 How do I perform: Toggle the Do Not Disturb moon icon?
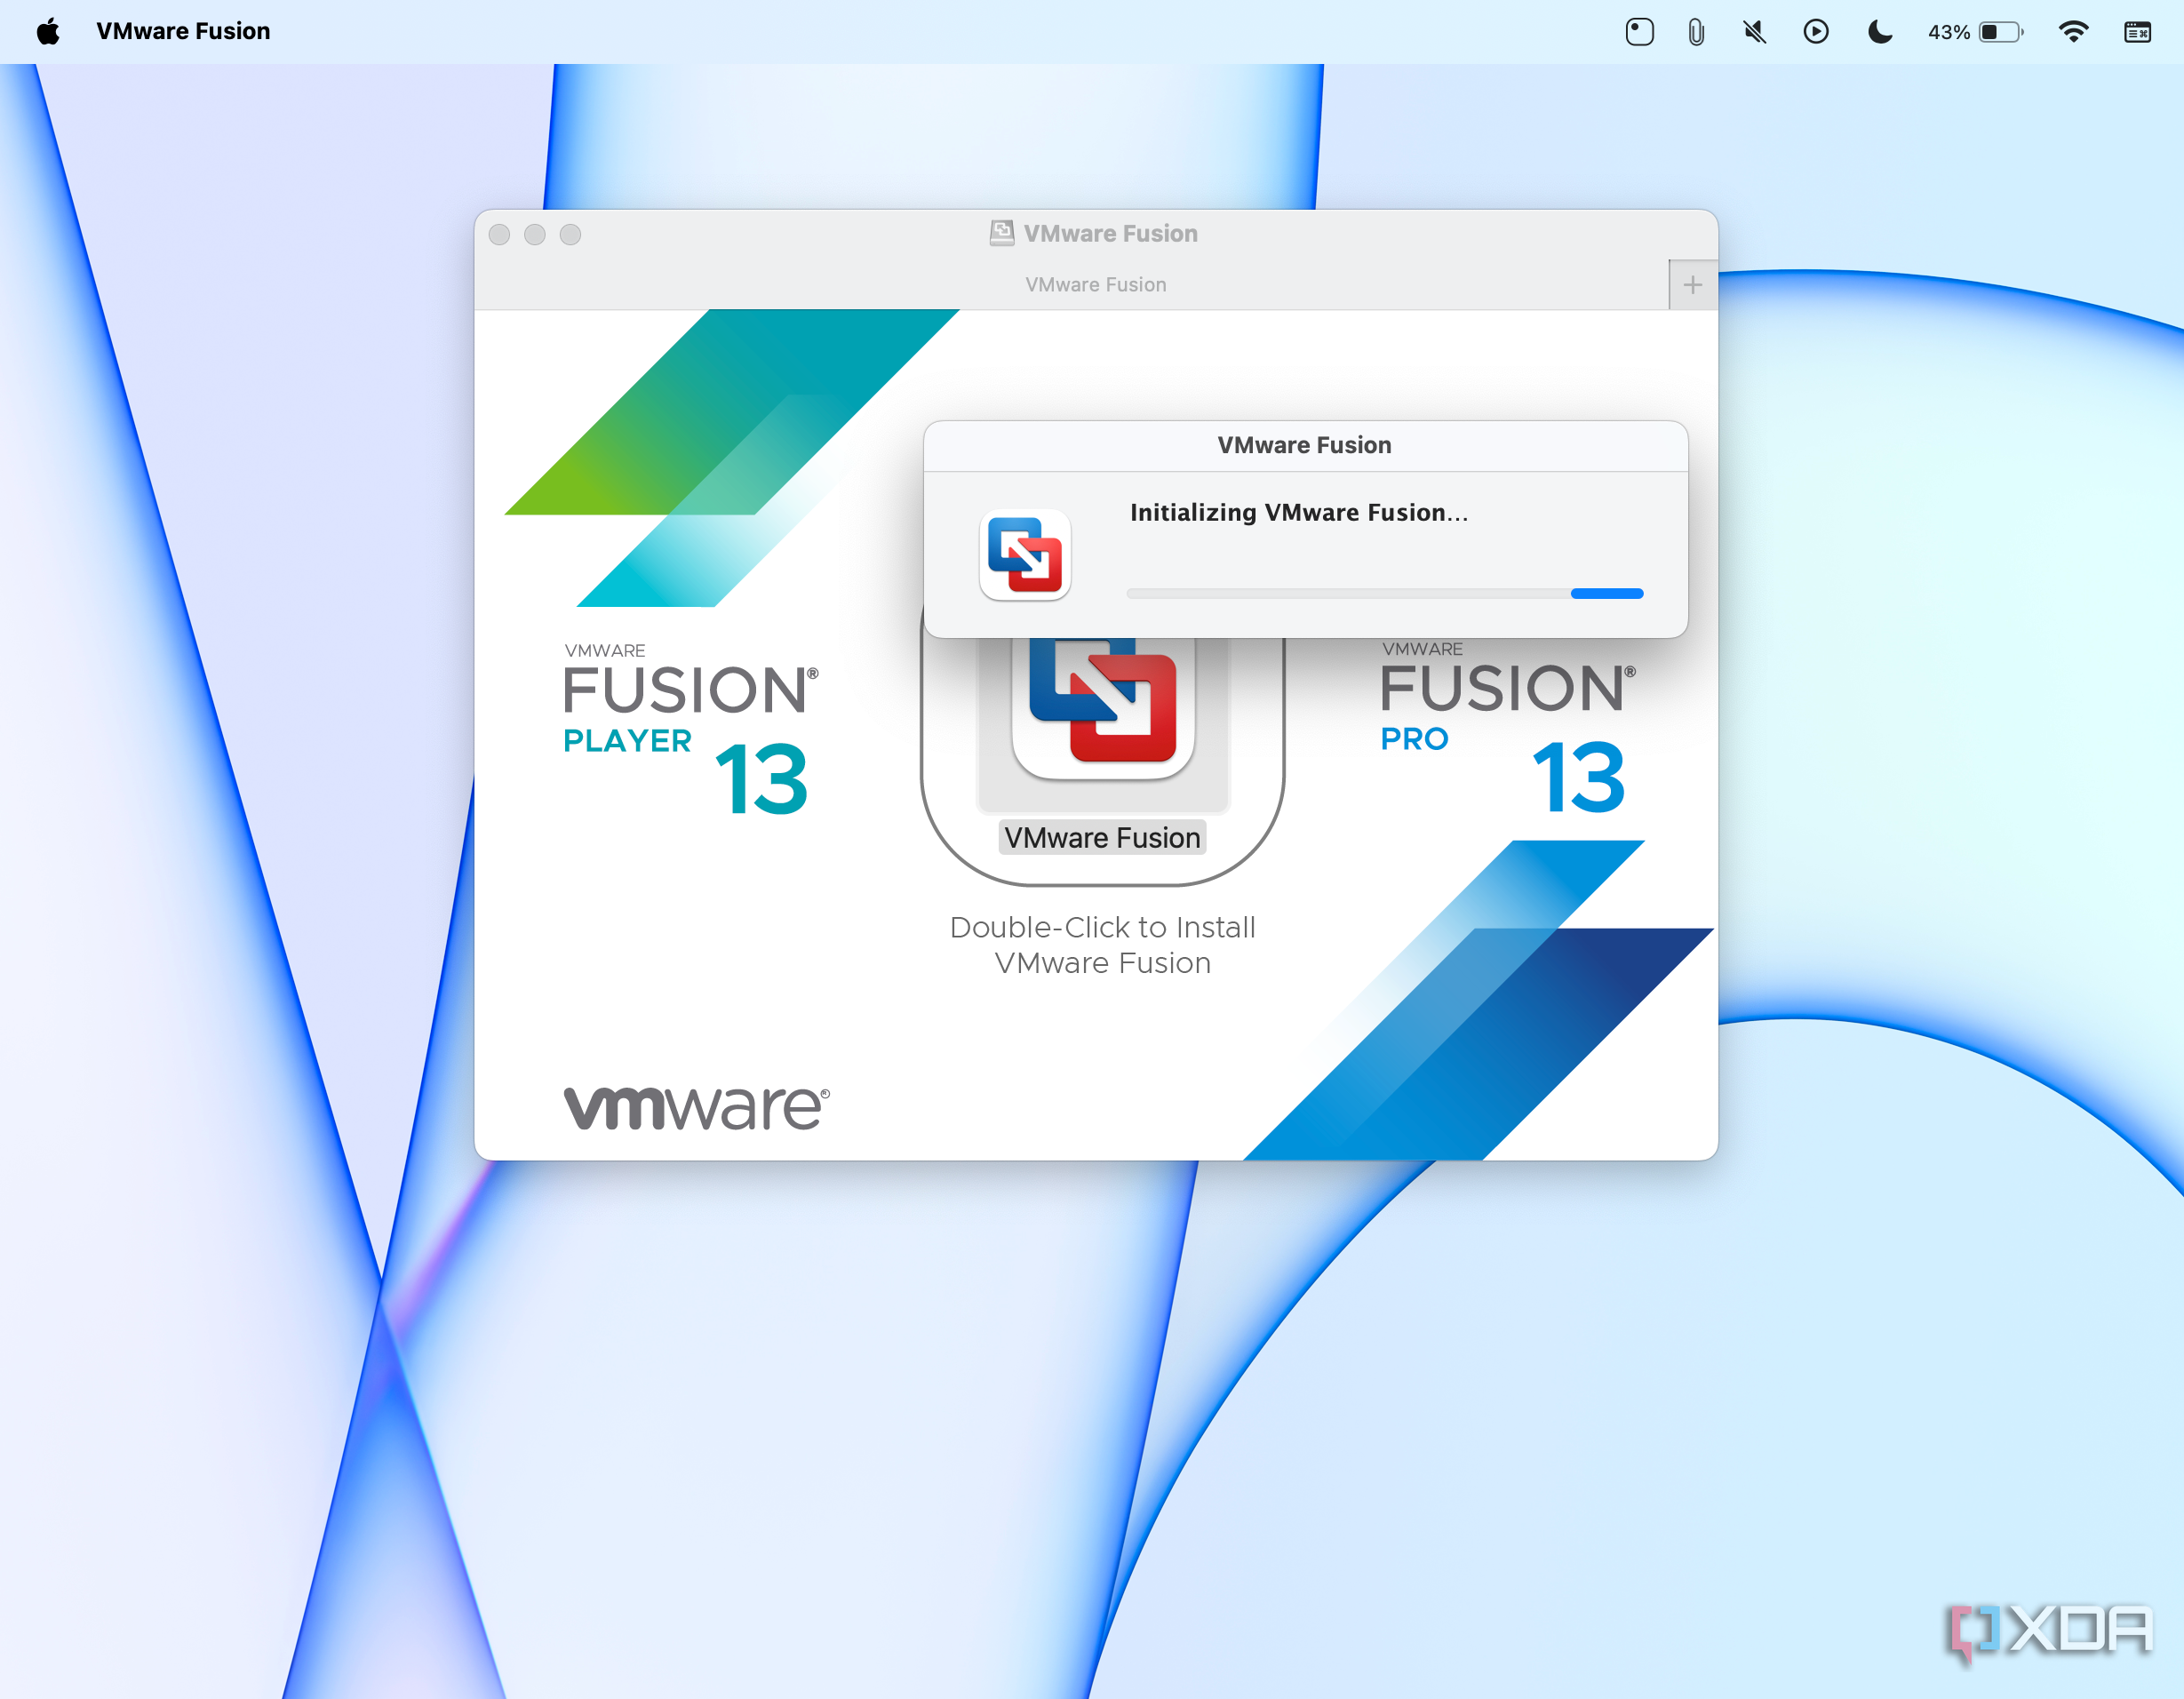point(1880,32)
